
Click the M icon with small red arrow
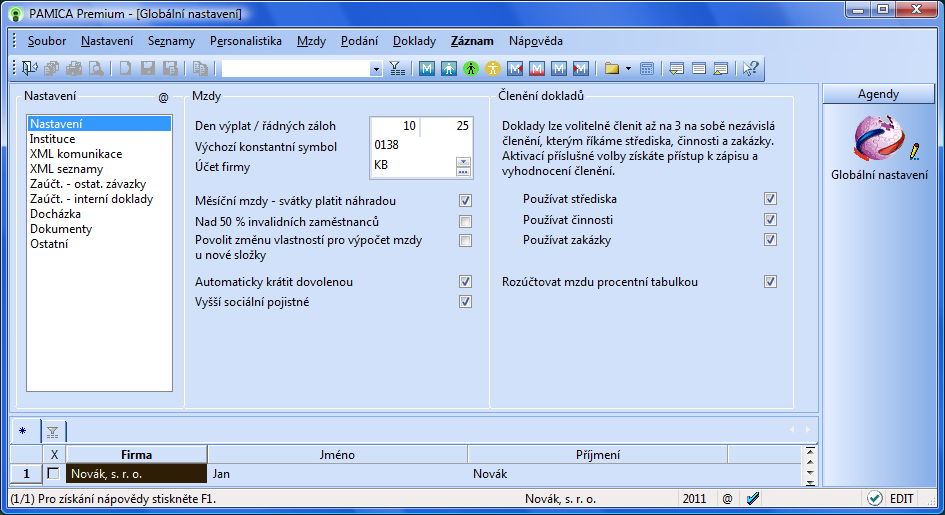click(x=515, y=69)
